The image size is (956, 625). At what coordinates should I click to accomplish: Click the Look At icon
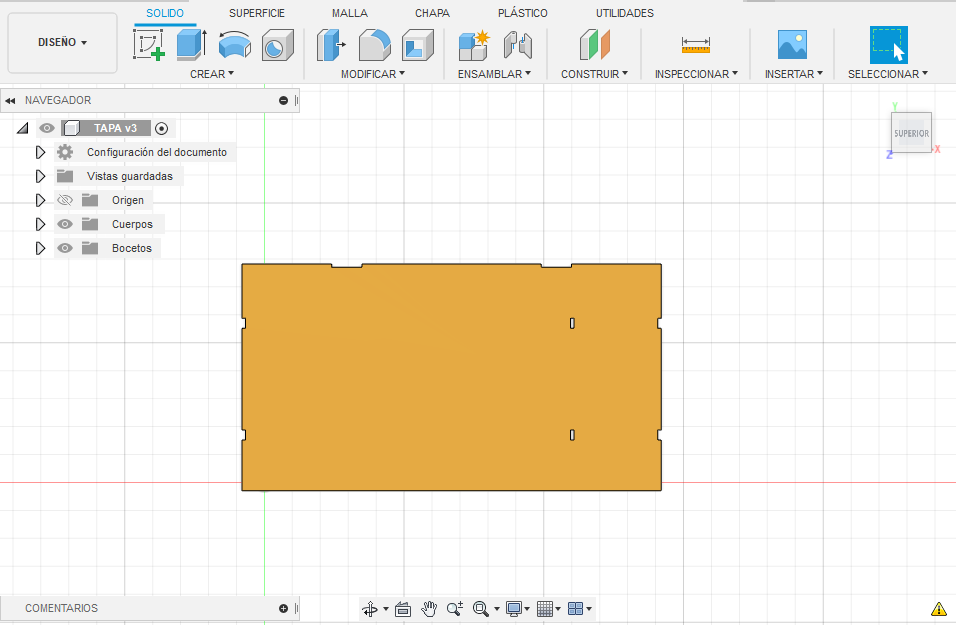(x=403, y=609)
